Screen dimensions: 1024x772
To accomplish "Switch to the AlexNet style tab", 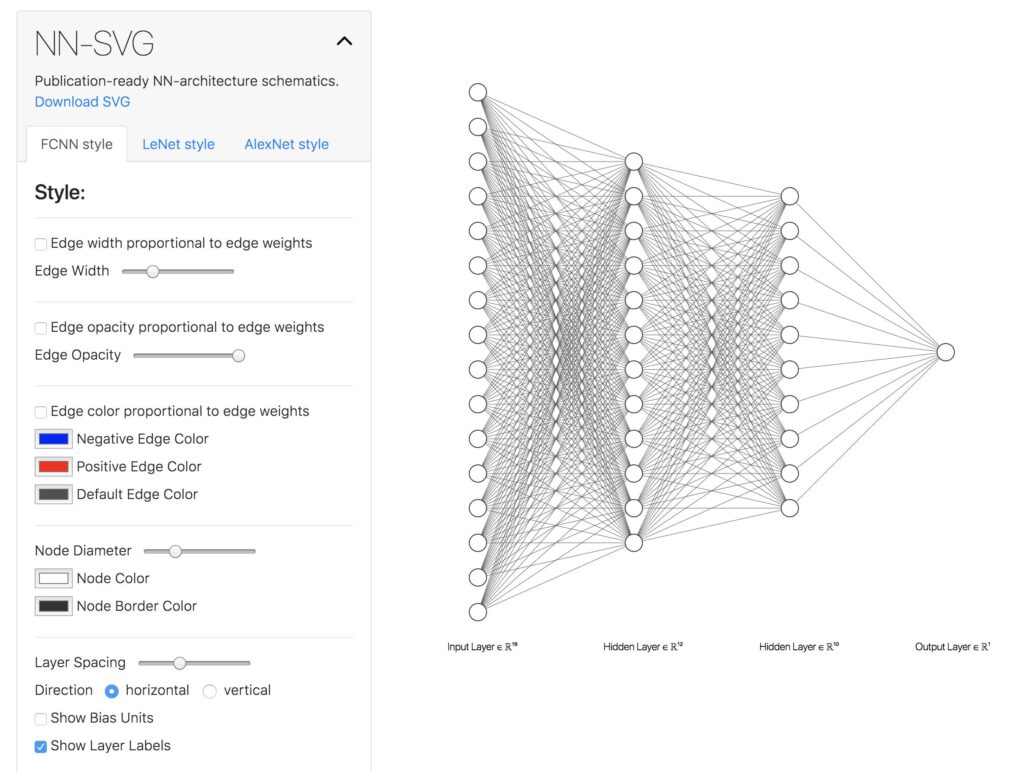I will tap(286, 144).
